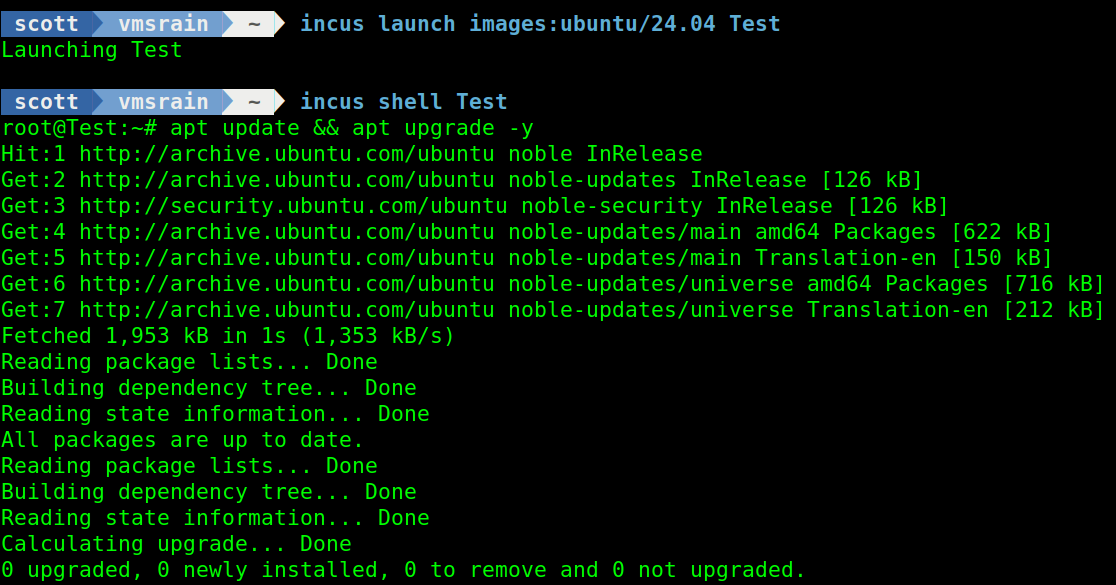Click the "Calculating upgrade... Done" line
Viewport: 1116px width, 585px height.
click(176, 543)
